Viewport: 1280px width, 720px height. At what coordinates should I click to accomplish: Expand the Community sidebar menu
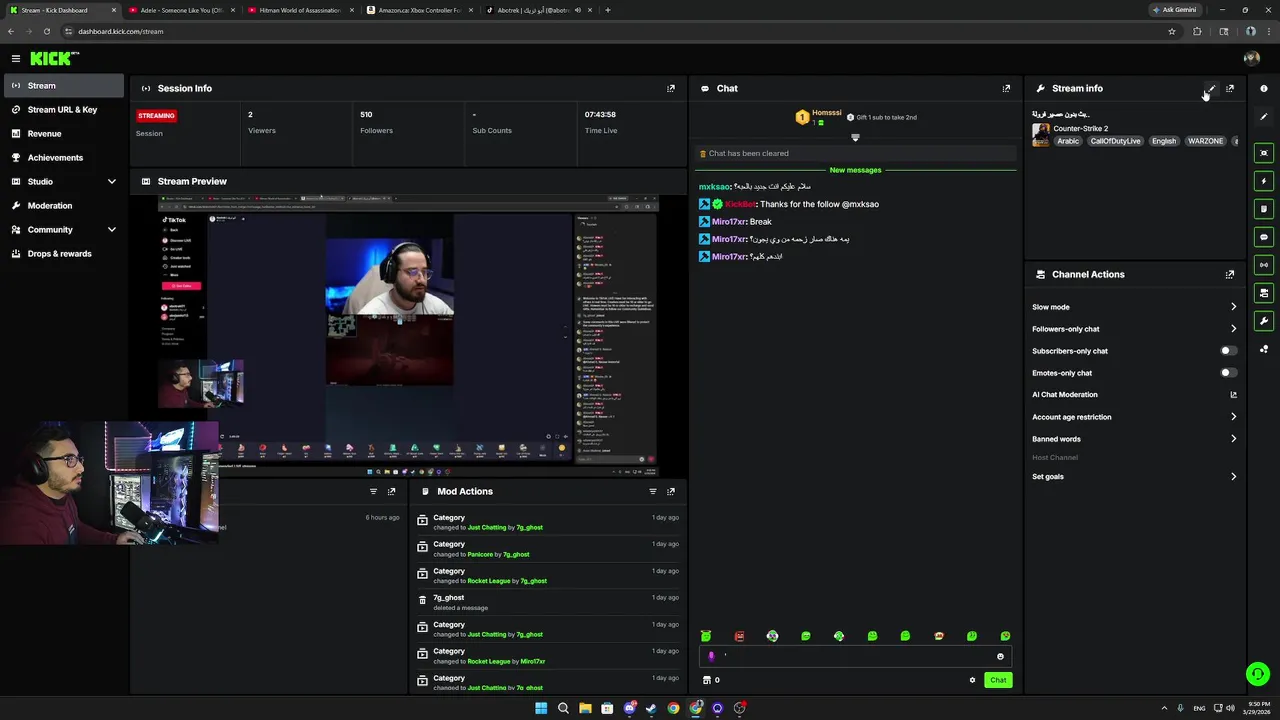[x=111, y=229]
